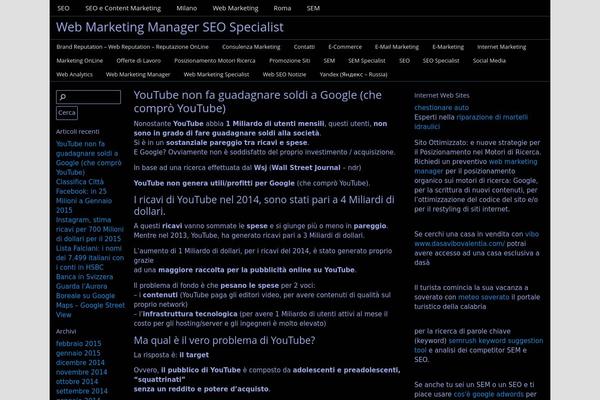This screenshot has width=600, height=400.
Task: Click heading I ricavi di YouTube nel 2014
Action: tap(264, 206)
